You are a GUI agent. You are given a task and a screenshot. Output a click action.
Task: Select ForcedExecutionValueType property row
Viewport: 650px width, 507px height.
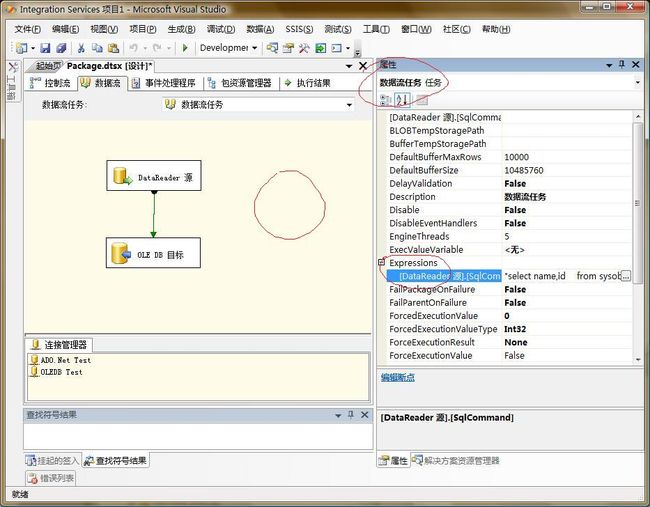coord(509,329)
